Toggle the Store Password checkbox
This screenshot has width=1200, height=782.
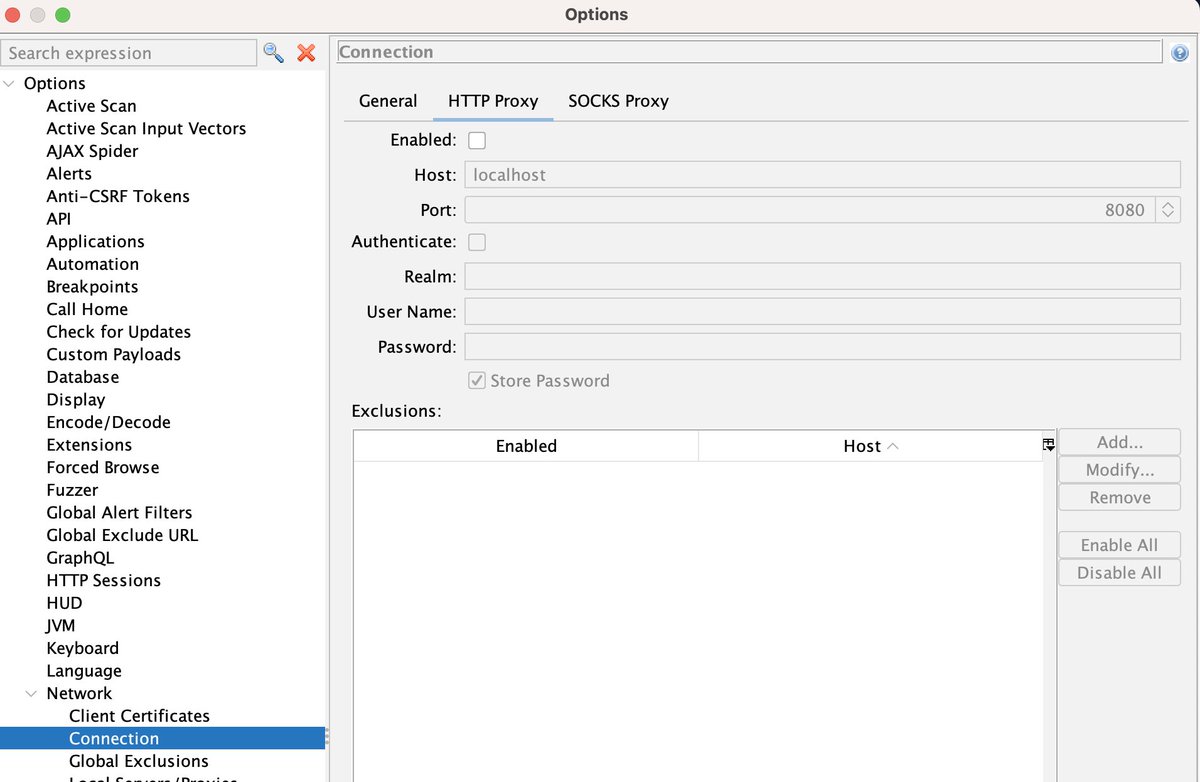[x=477, y=381]
